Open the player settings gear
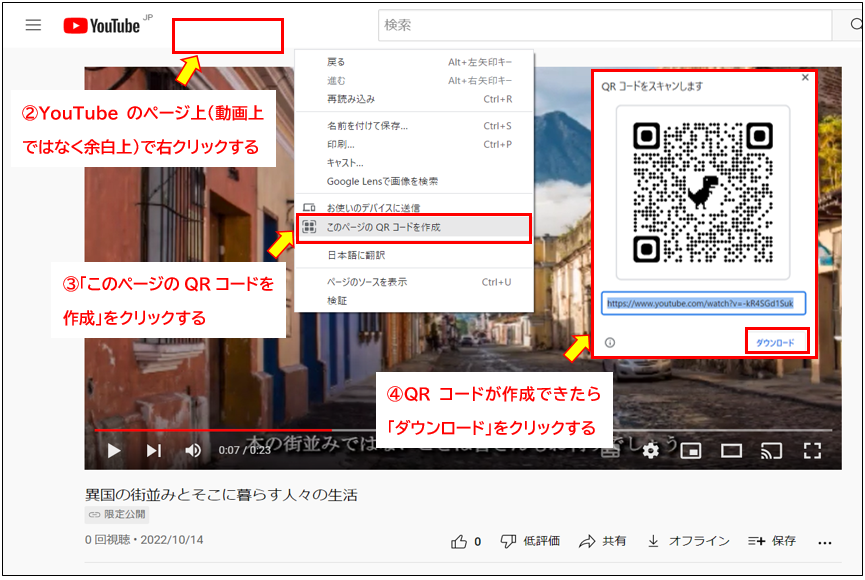The image size is (865, 580). (x=651, y=450)
